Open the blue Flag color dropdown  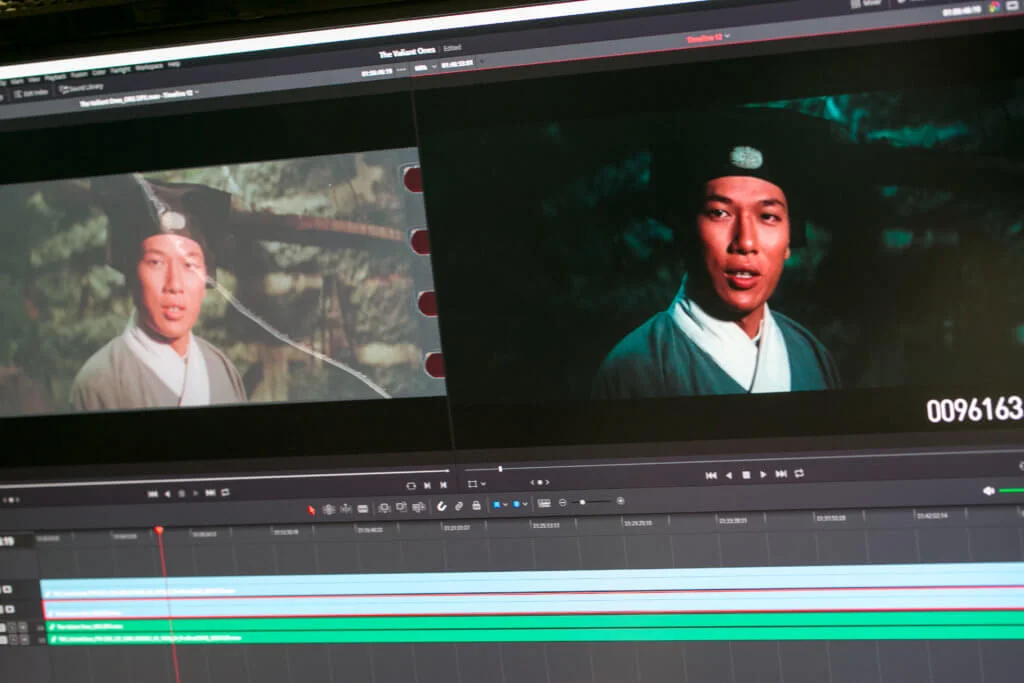(498, 504)
